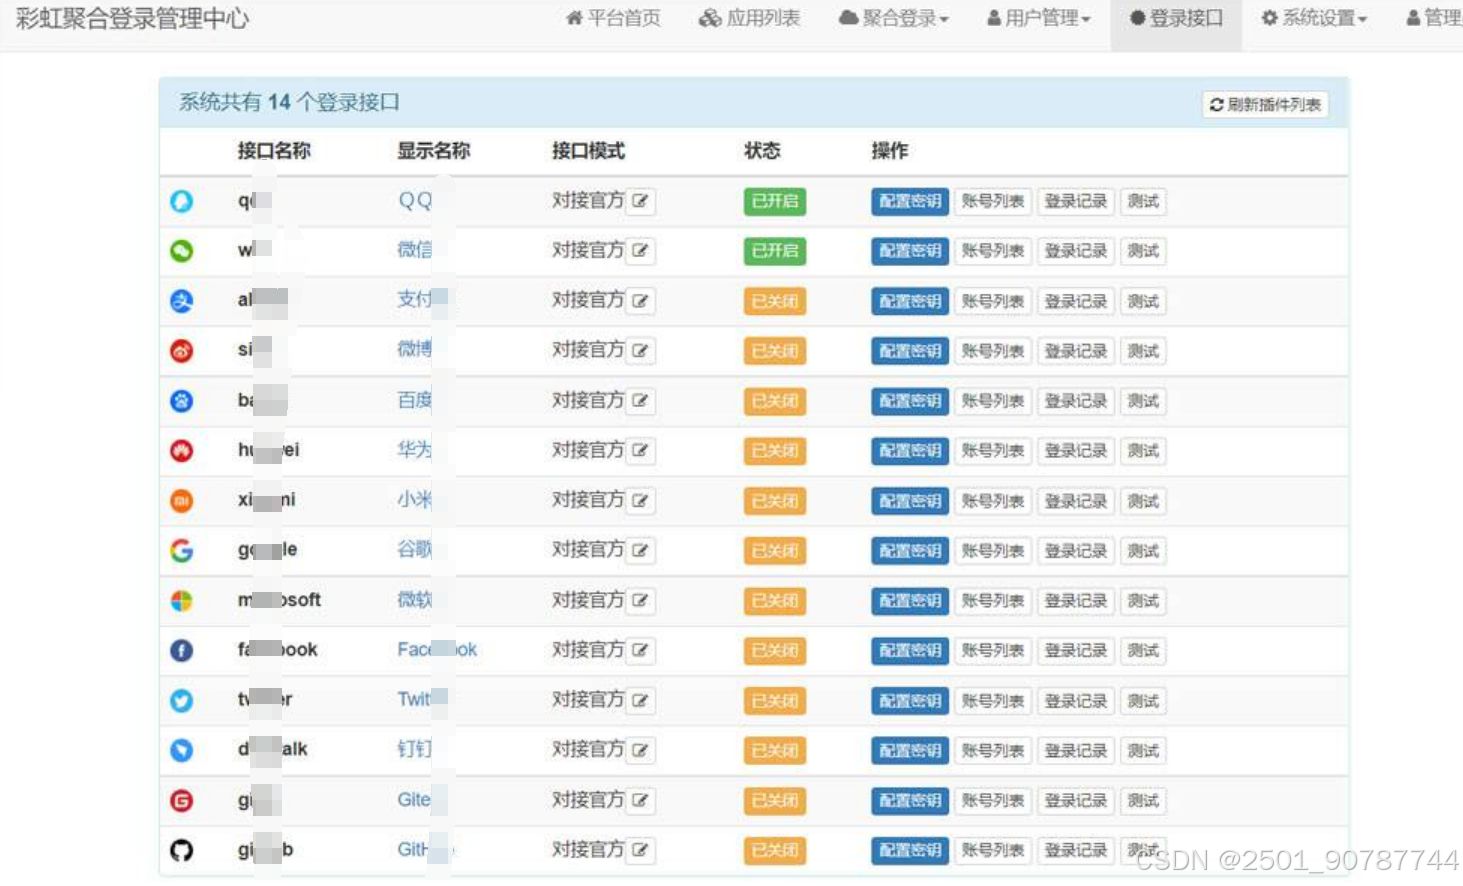Viewport: 1463px width, 886px height.
Task: Select the Google 'G' icon
Action: [181, 550]
